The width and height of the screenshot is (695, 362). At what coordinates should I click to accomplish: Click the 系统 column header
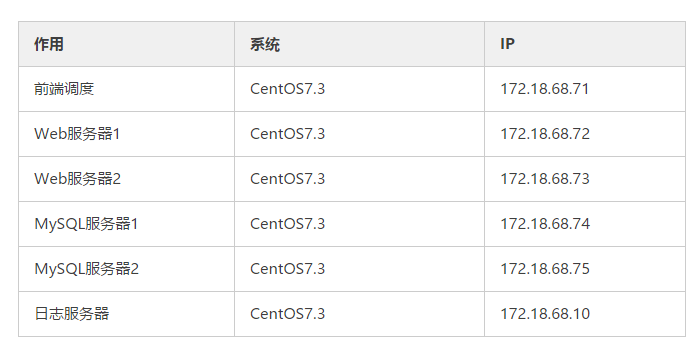click(x=359, y=44)
